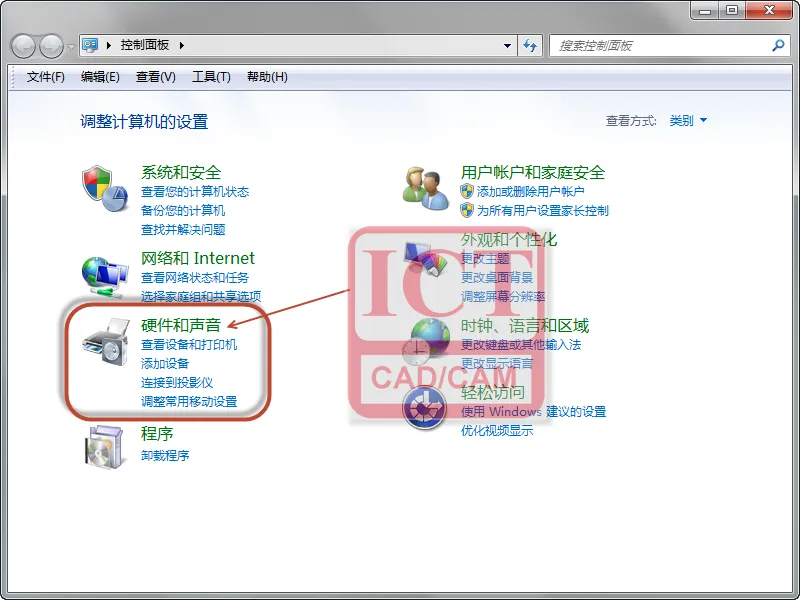Open the 类别 view-by dropdown

pyautogui.click(x=688, y=120)
